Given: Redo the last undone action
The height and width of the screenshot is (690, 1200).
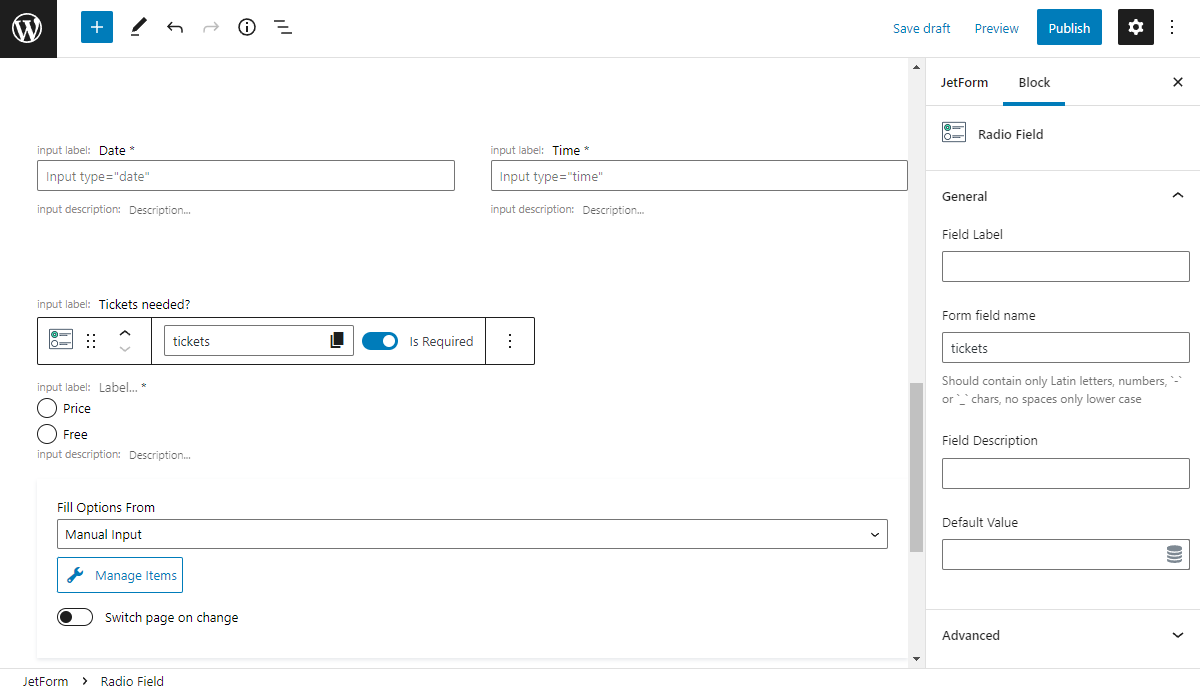Looking at the screenshot, I should pos(211,27).
